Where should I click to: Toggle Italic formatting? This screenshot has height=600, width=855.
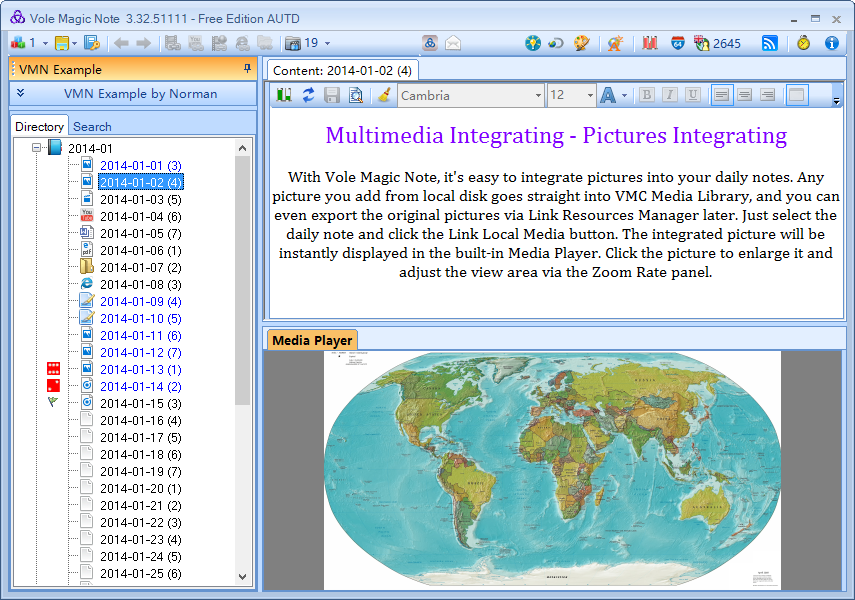[670, 95]
